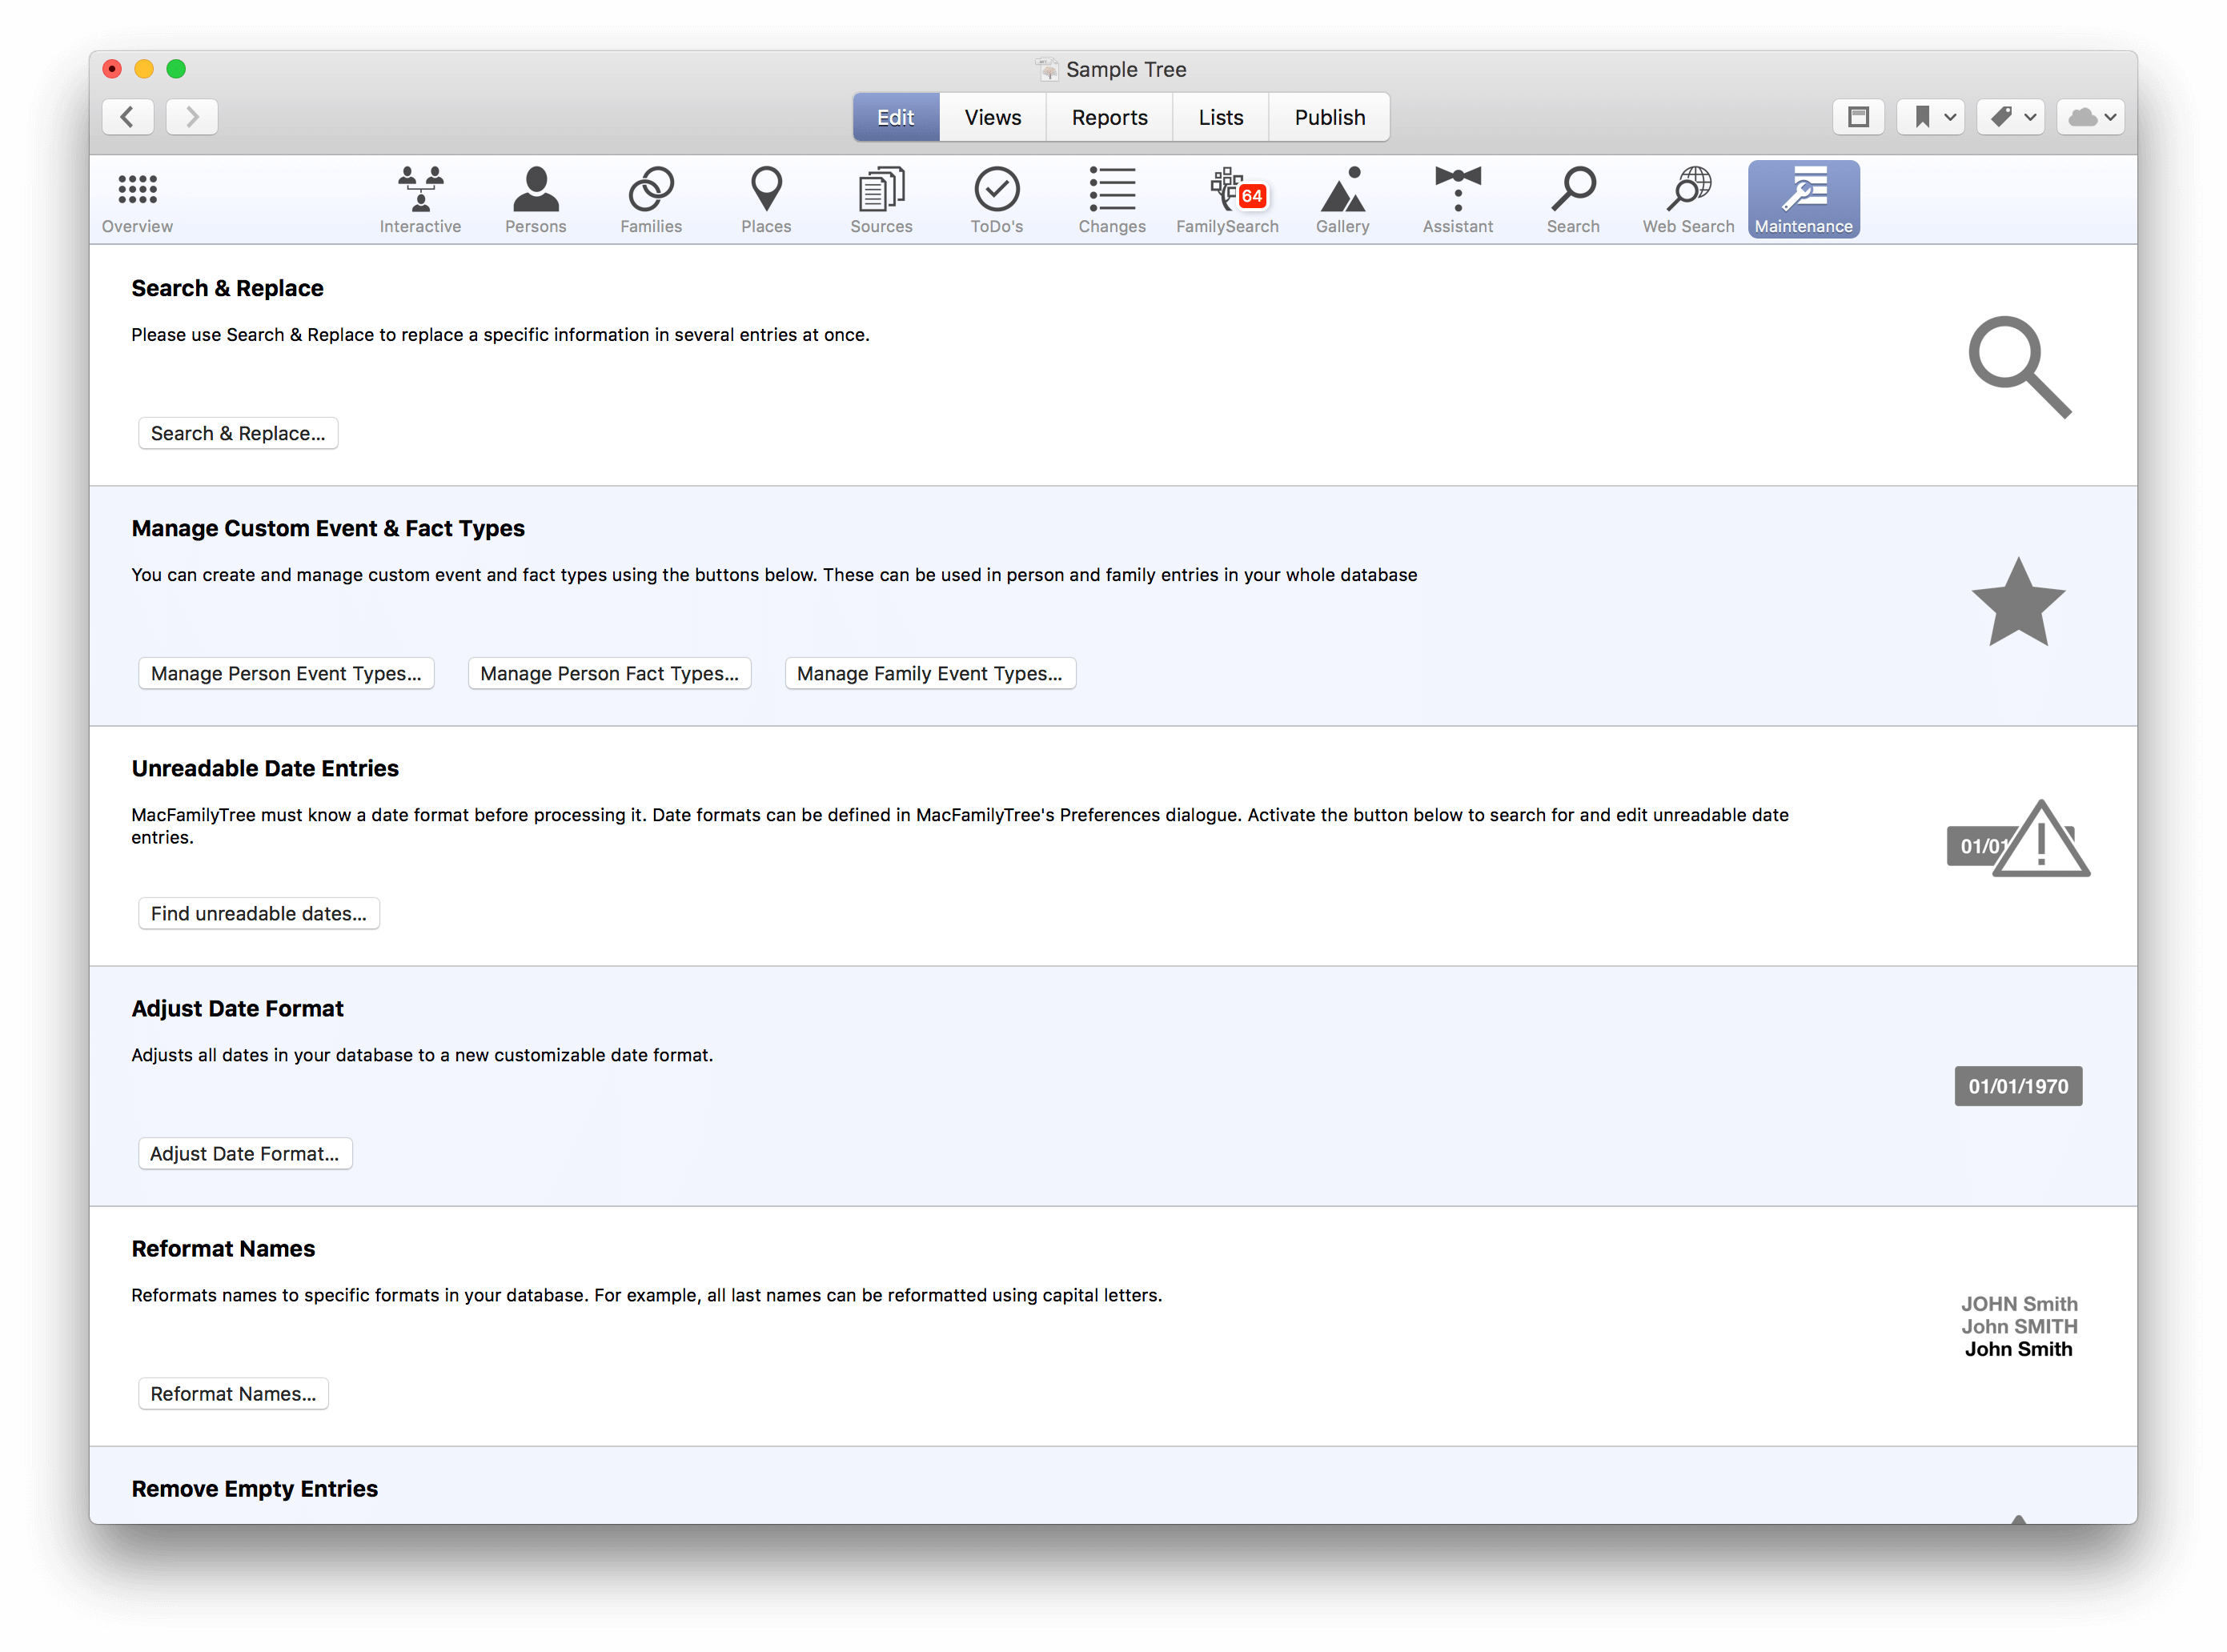The image size is (2227, 1652).
Task: Open the Persons section
Action: pyautogui.click(x=535, y=199)
